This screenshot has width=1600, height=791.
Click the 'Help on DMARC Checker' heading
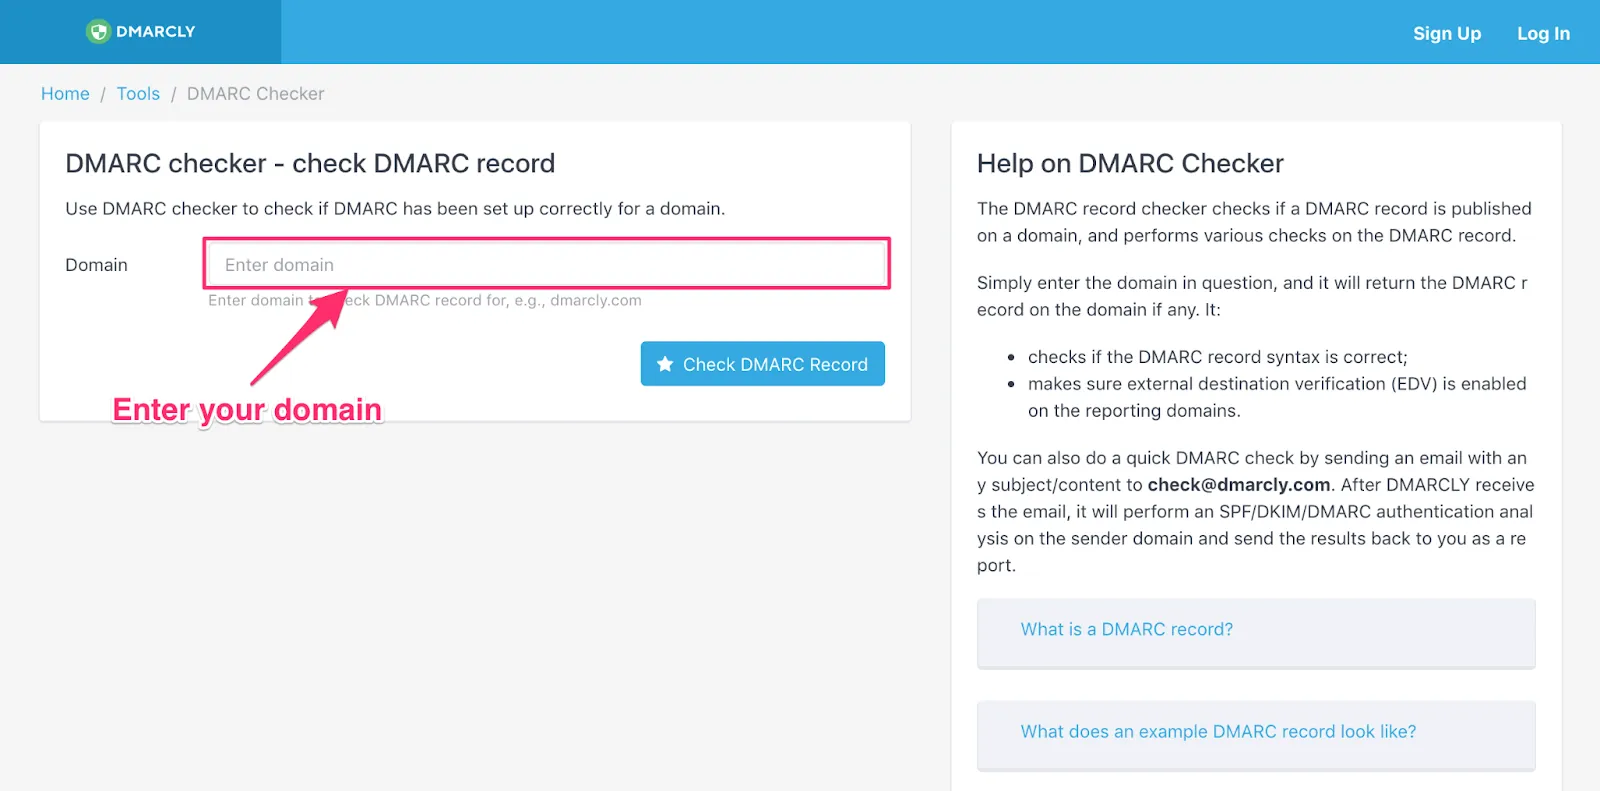1130,163
